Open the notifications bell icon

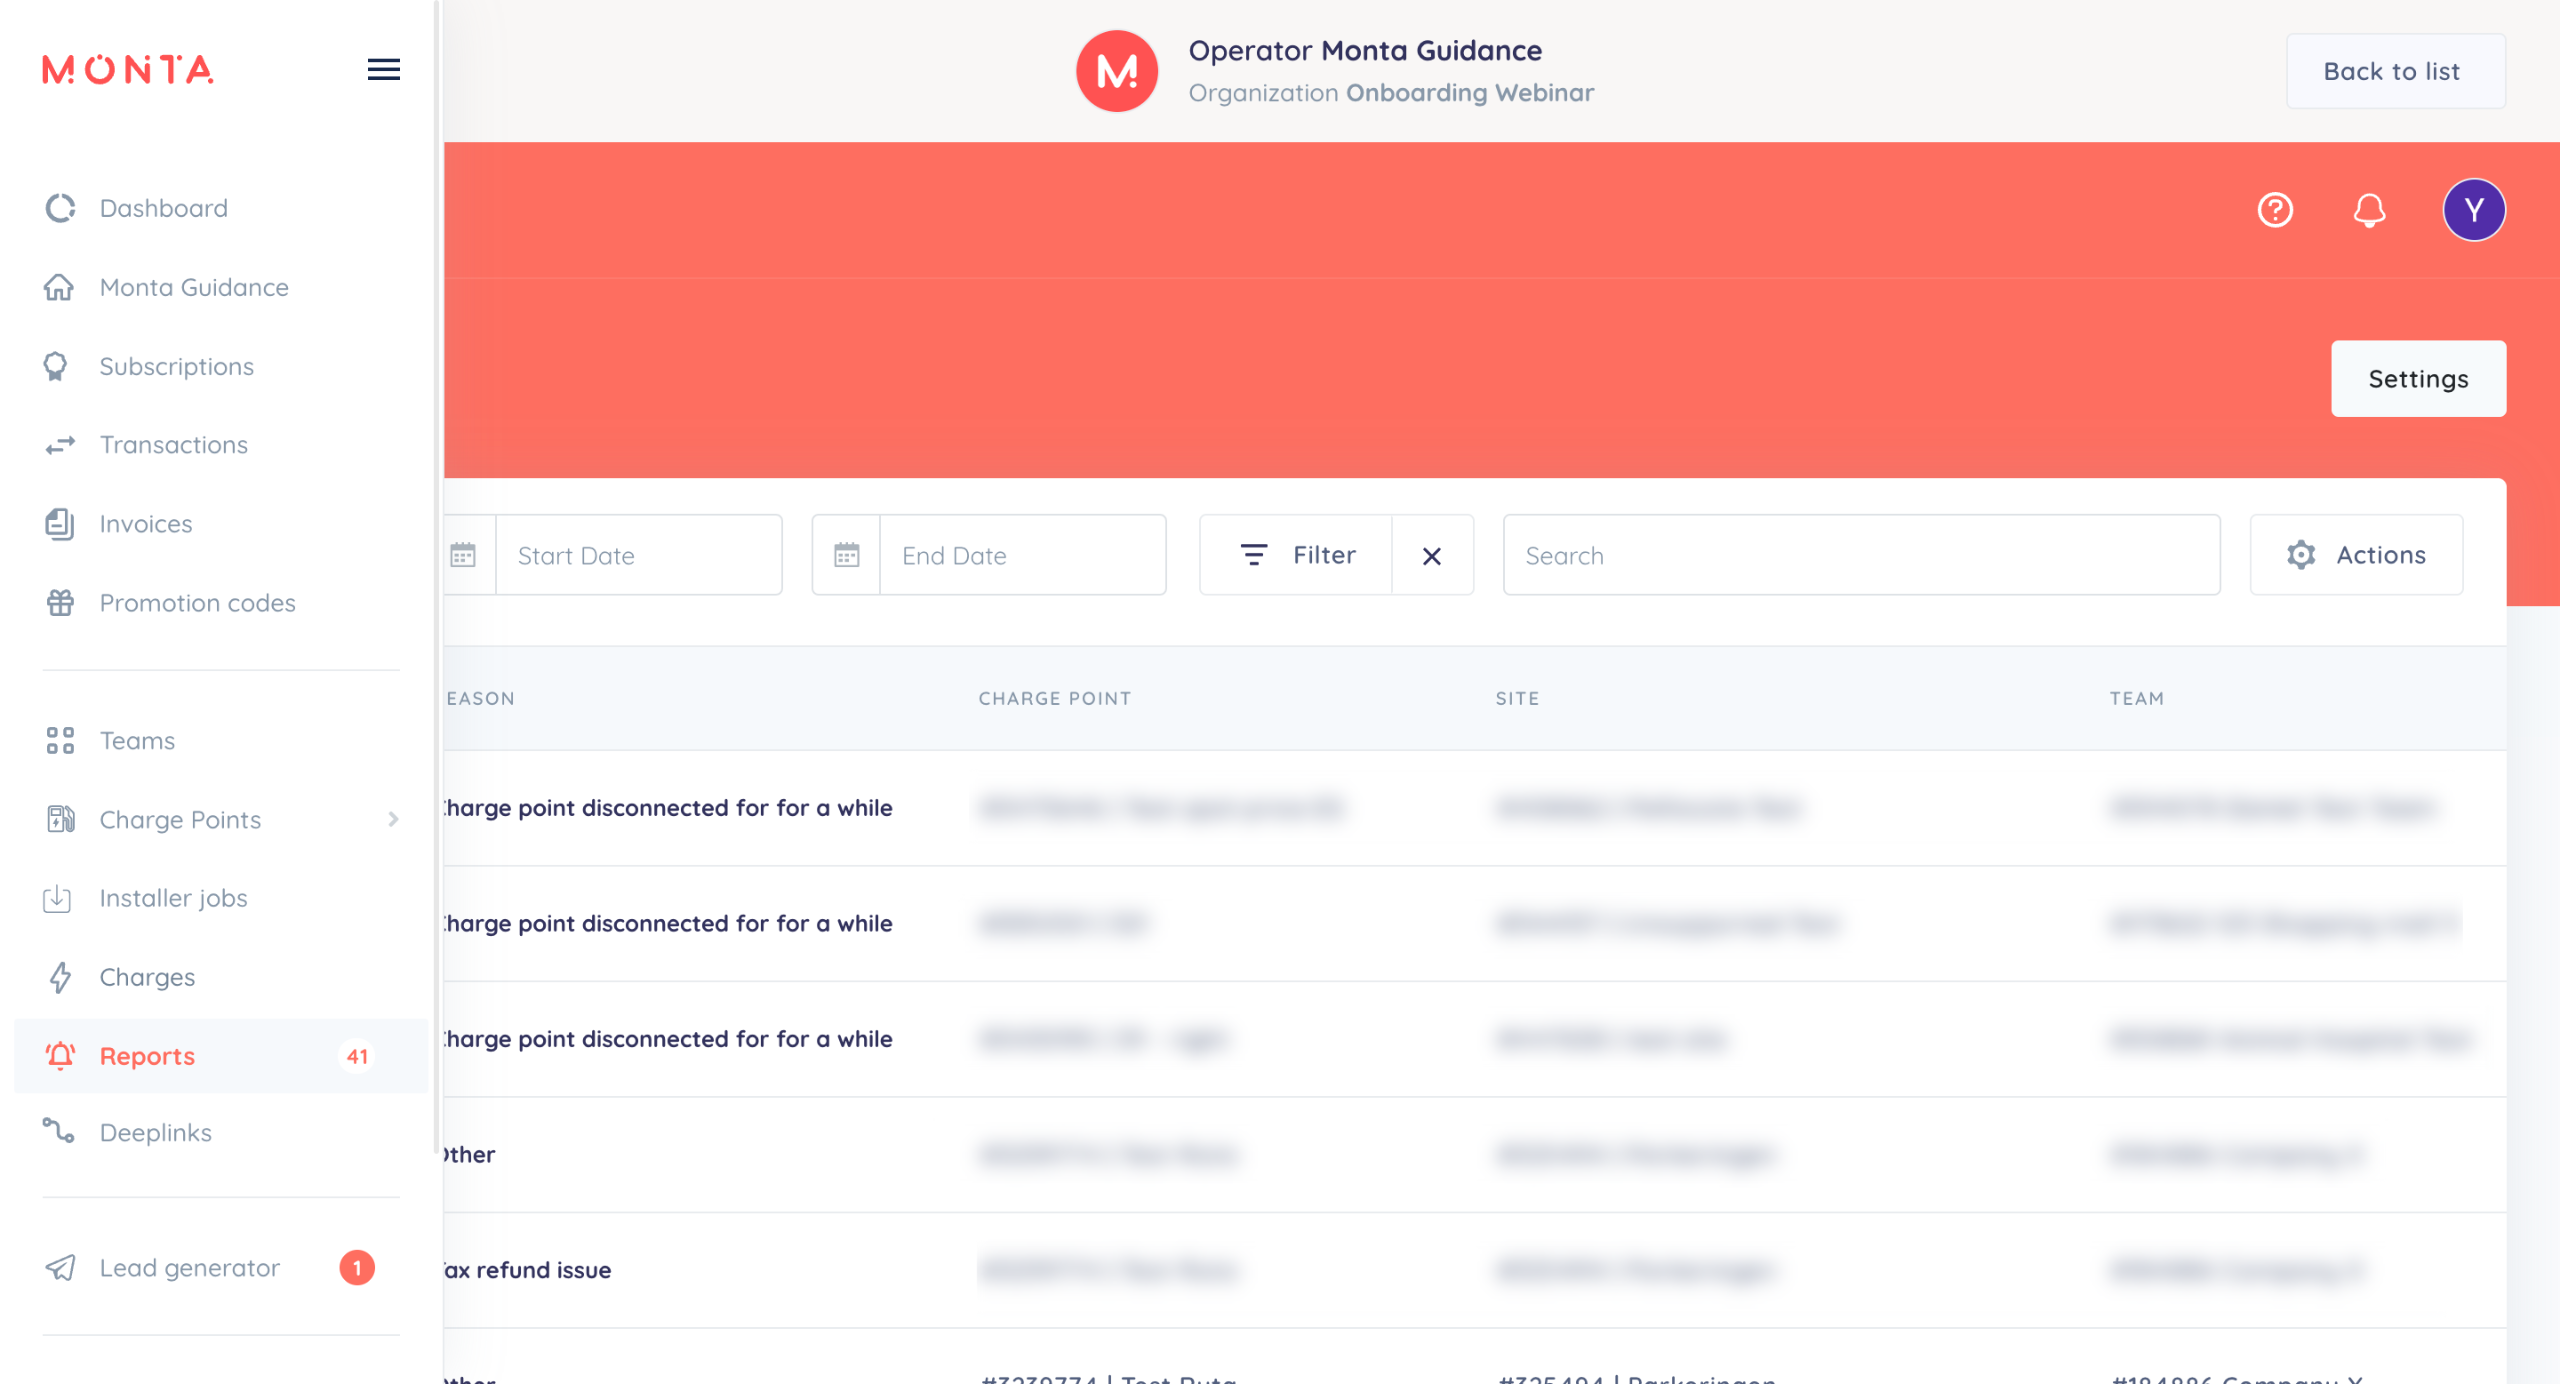click(x=2369, y=210)
